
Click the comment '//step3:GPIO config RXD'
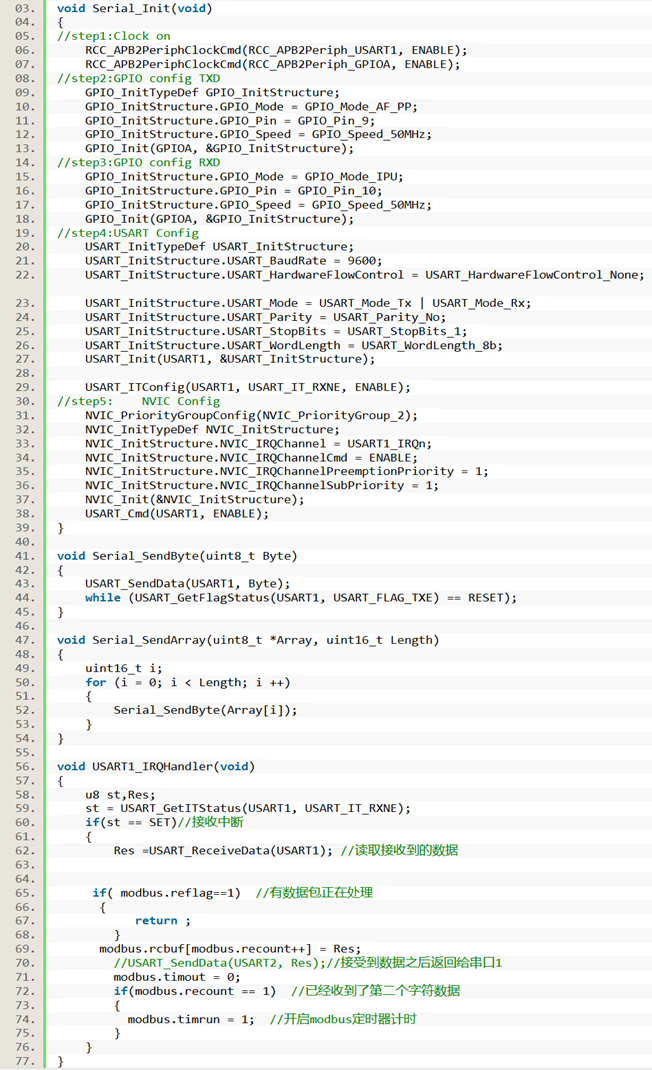click(x=138, y=162)
